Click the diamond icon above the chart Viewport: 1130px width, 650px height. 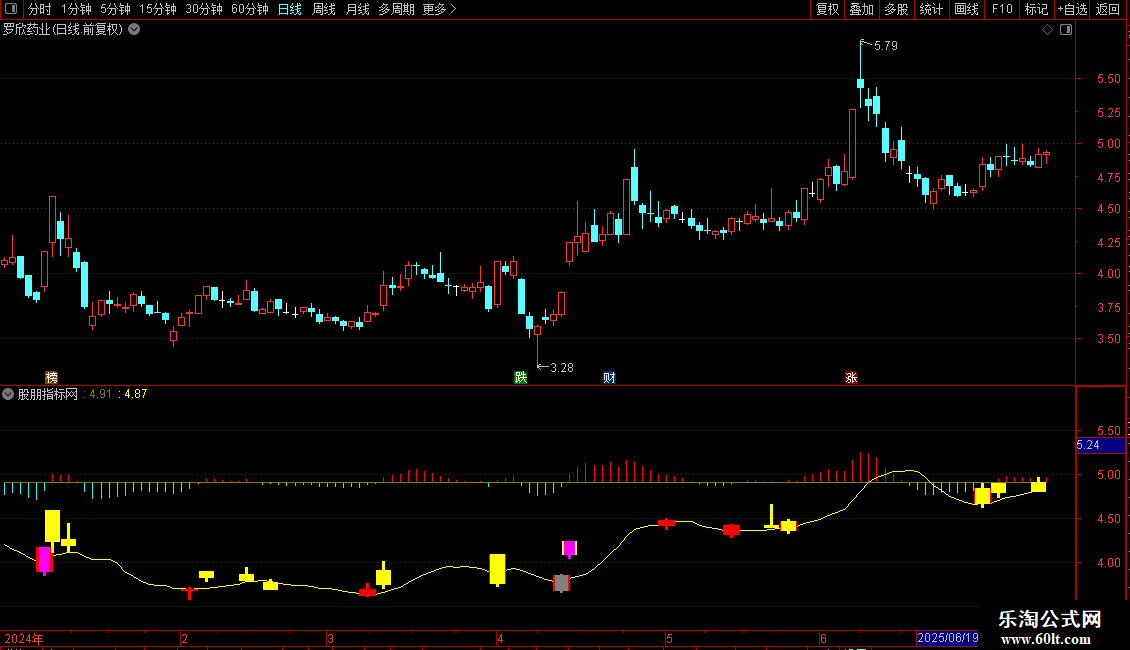coord(1047,30)
